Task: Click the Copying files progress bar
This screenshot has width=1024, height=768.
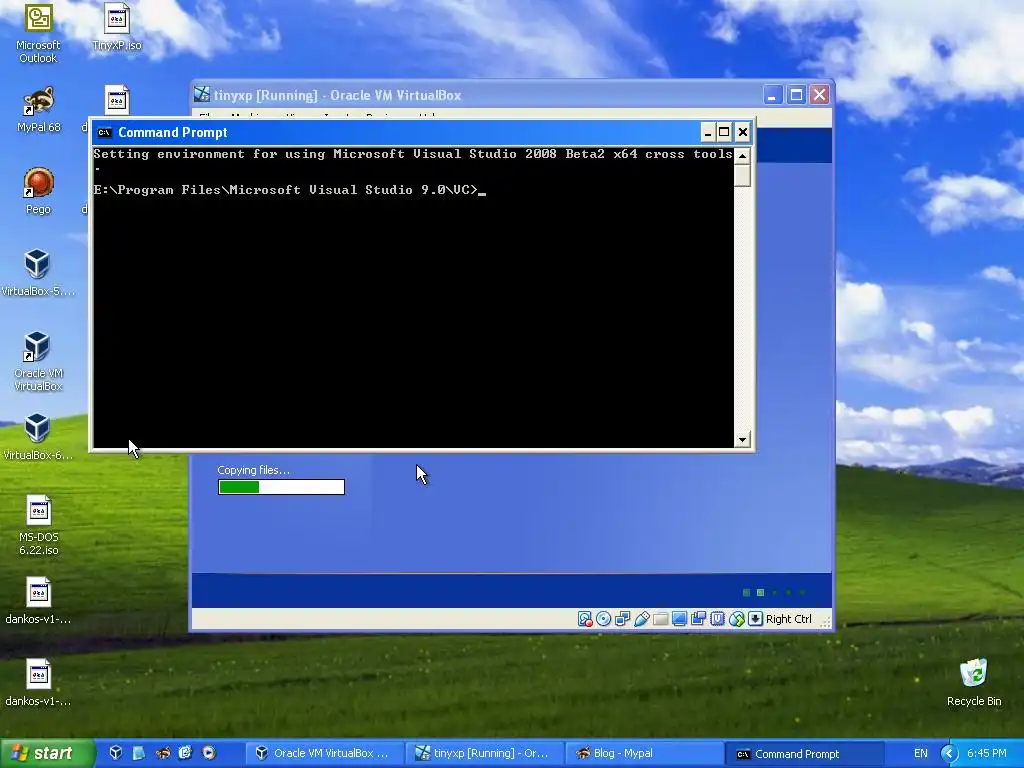Action: pos(281,487)
